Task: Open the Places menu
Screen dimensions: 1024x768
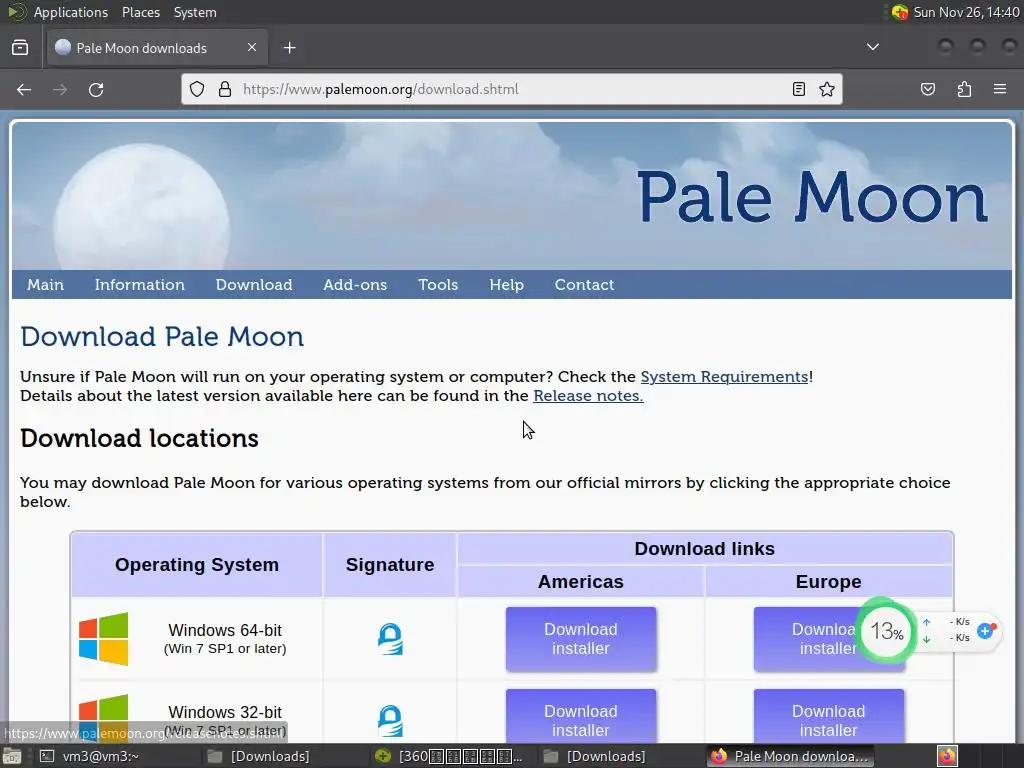Action: [x=140, y=12]
